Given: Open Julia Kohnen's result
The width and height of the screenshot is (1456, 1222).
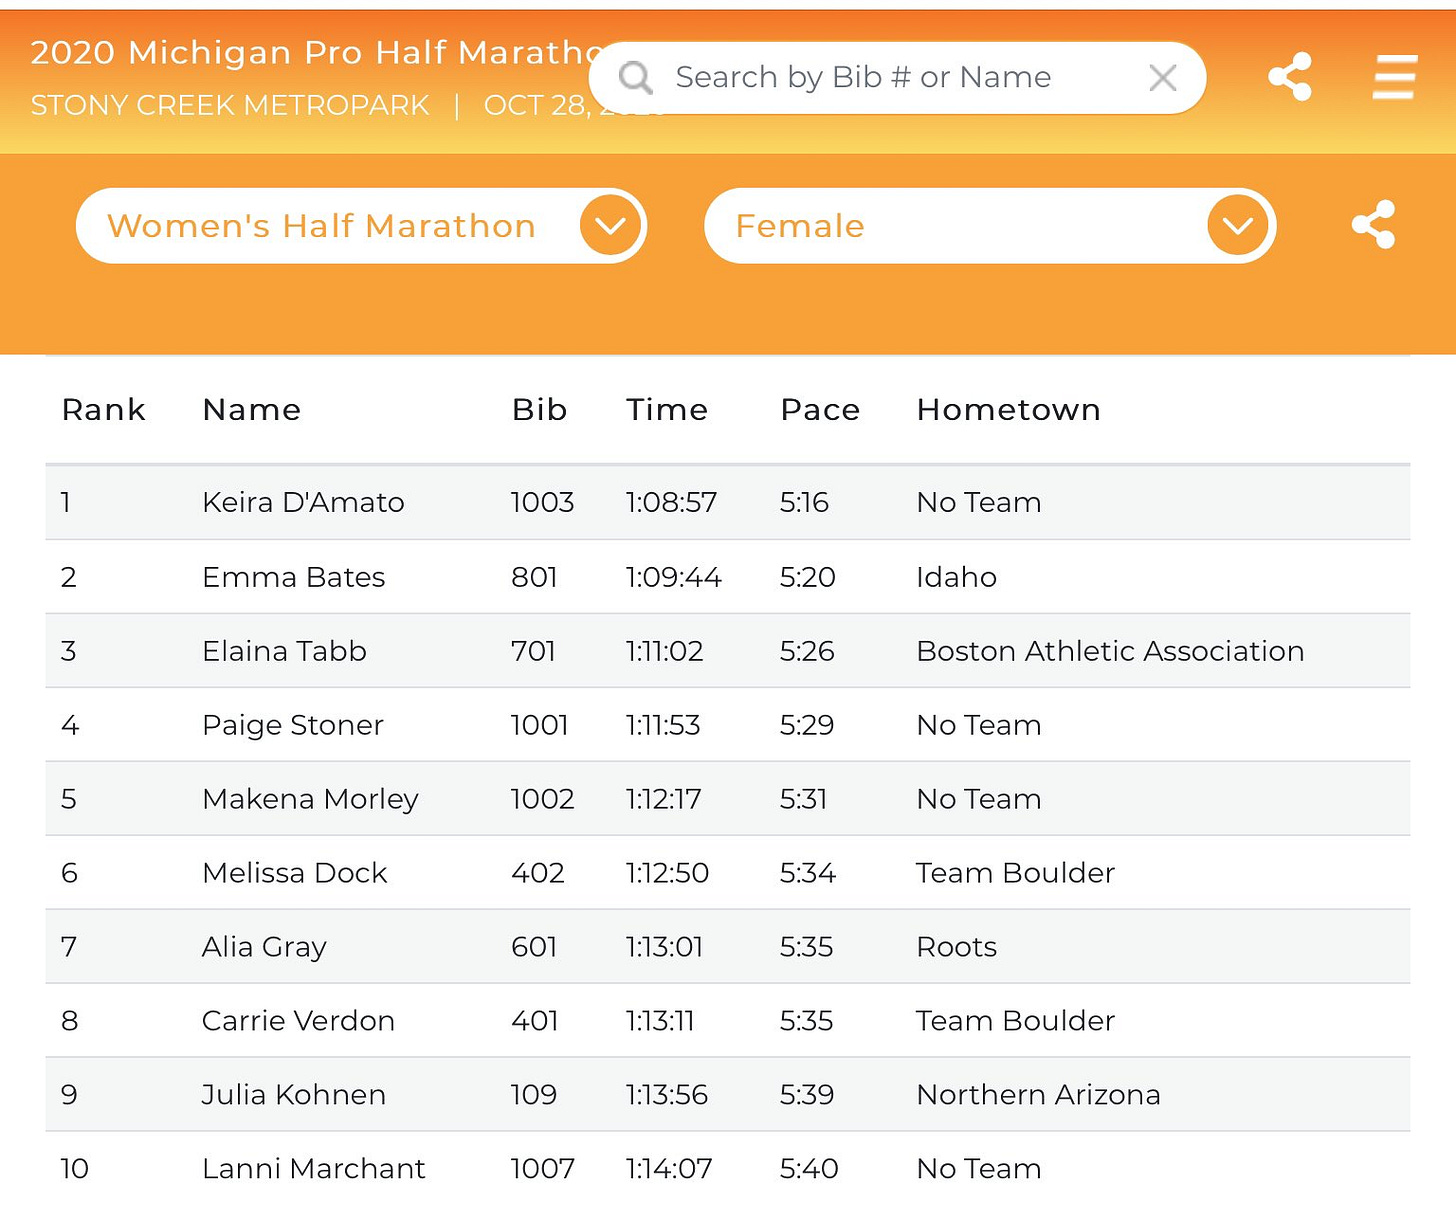Looking at the screenshot, I should (x=294, y=1095).
